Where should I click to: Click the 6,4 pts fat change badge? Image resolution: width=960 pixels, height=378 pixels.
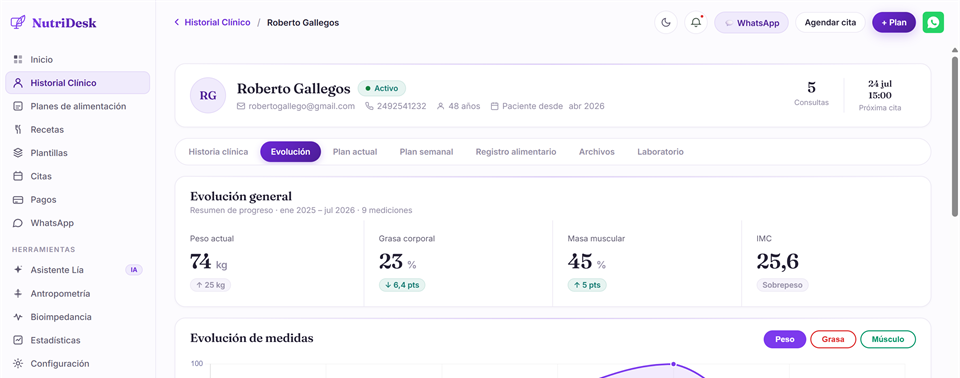coord(402,285)
